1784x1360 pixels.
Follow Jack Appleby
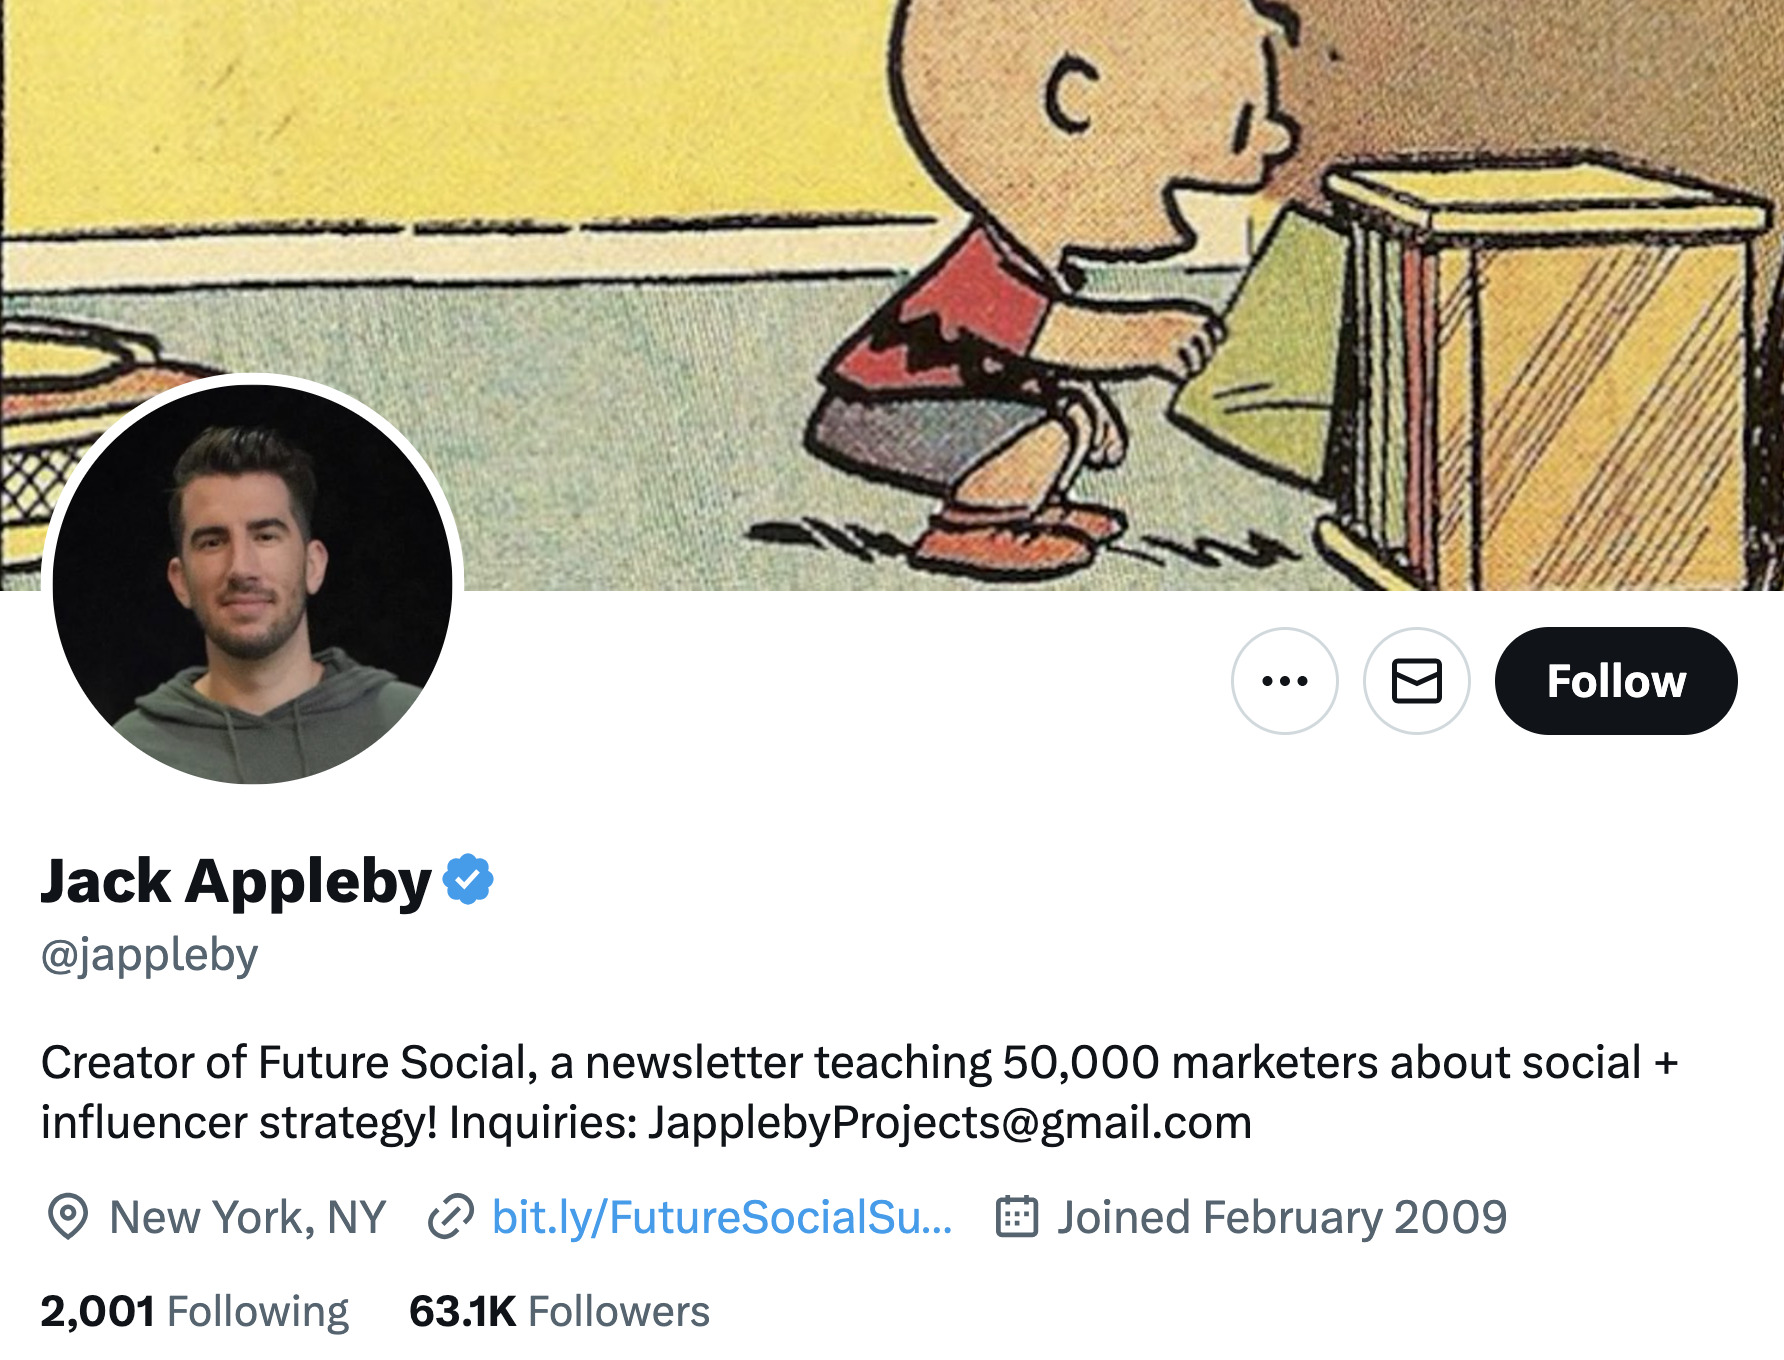pos(1616,681)
